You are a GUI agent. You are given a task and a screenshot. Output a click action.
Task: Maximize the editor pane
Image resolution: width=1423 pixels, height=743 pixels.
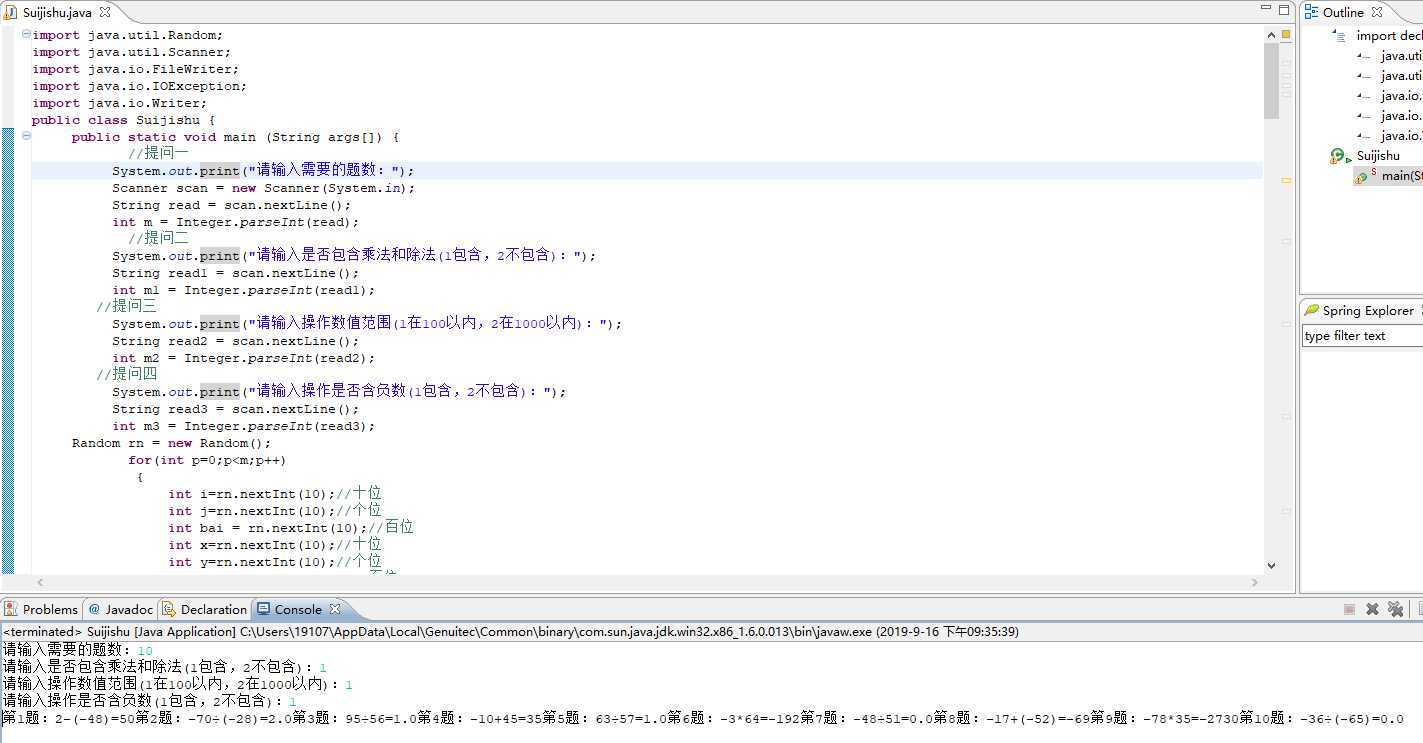click(x=1286, y=10)
